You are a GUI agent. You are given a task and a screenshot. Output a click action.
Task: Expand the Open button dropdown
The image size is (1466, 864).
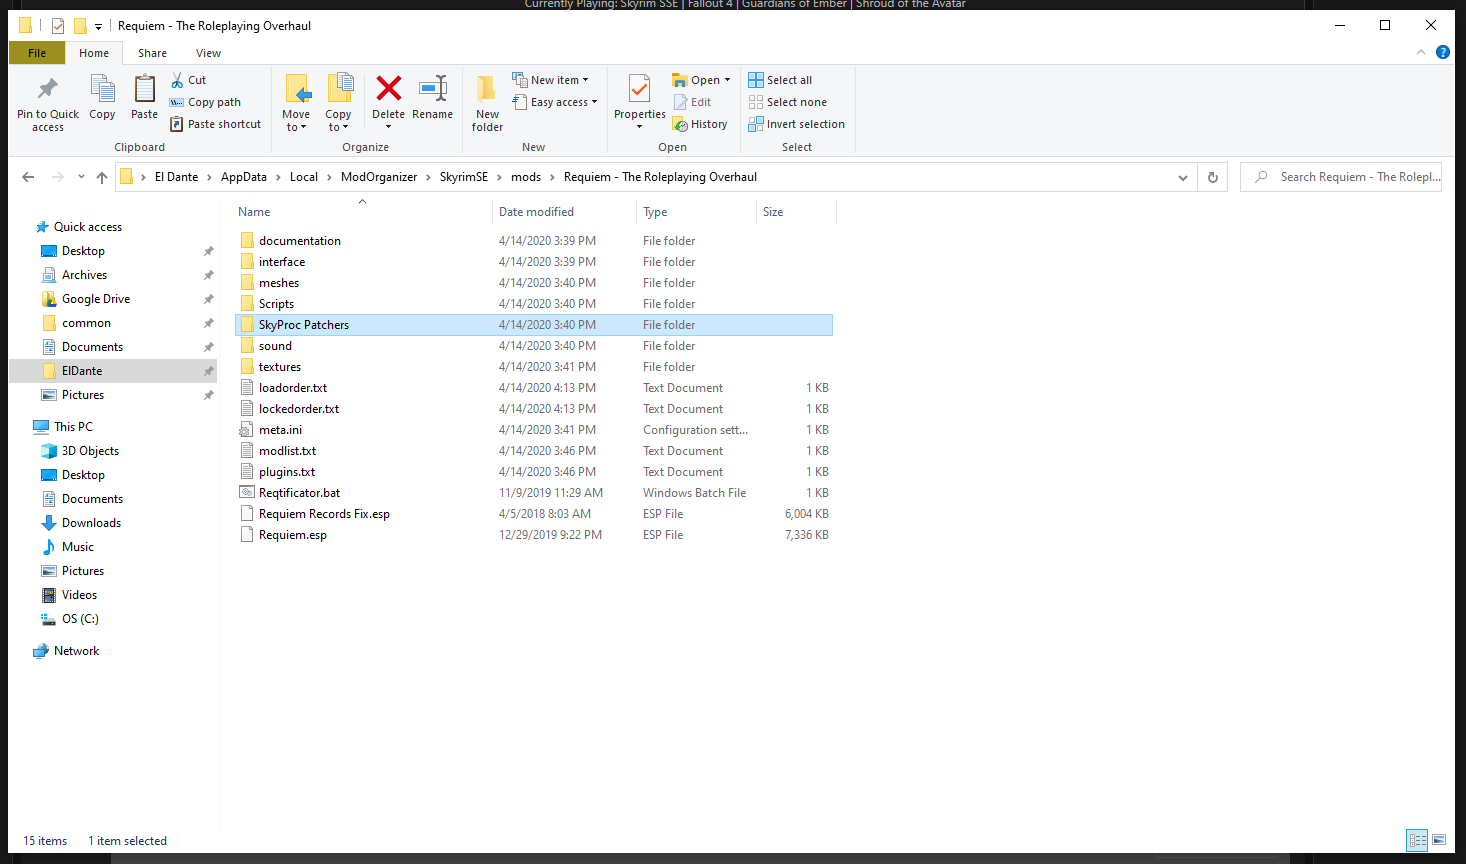click(727, 80)
